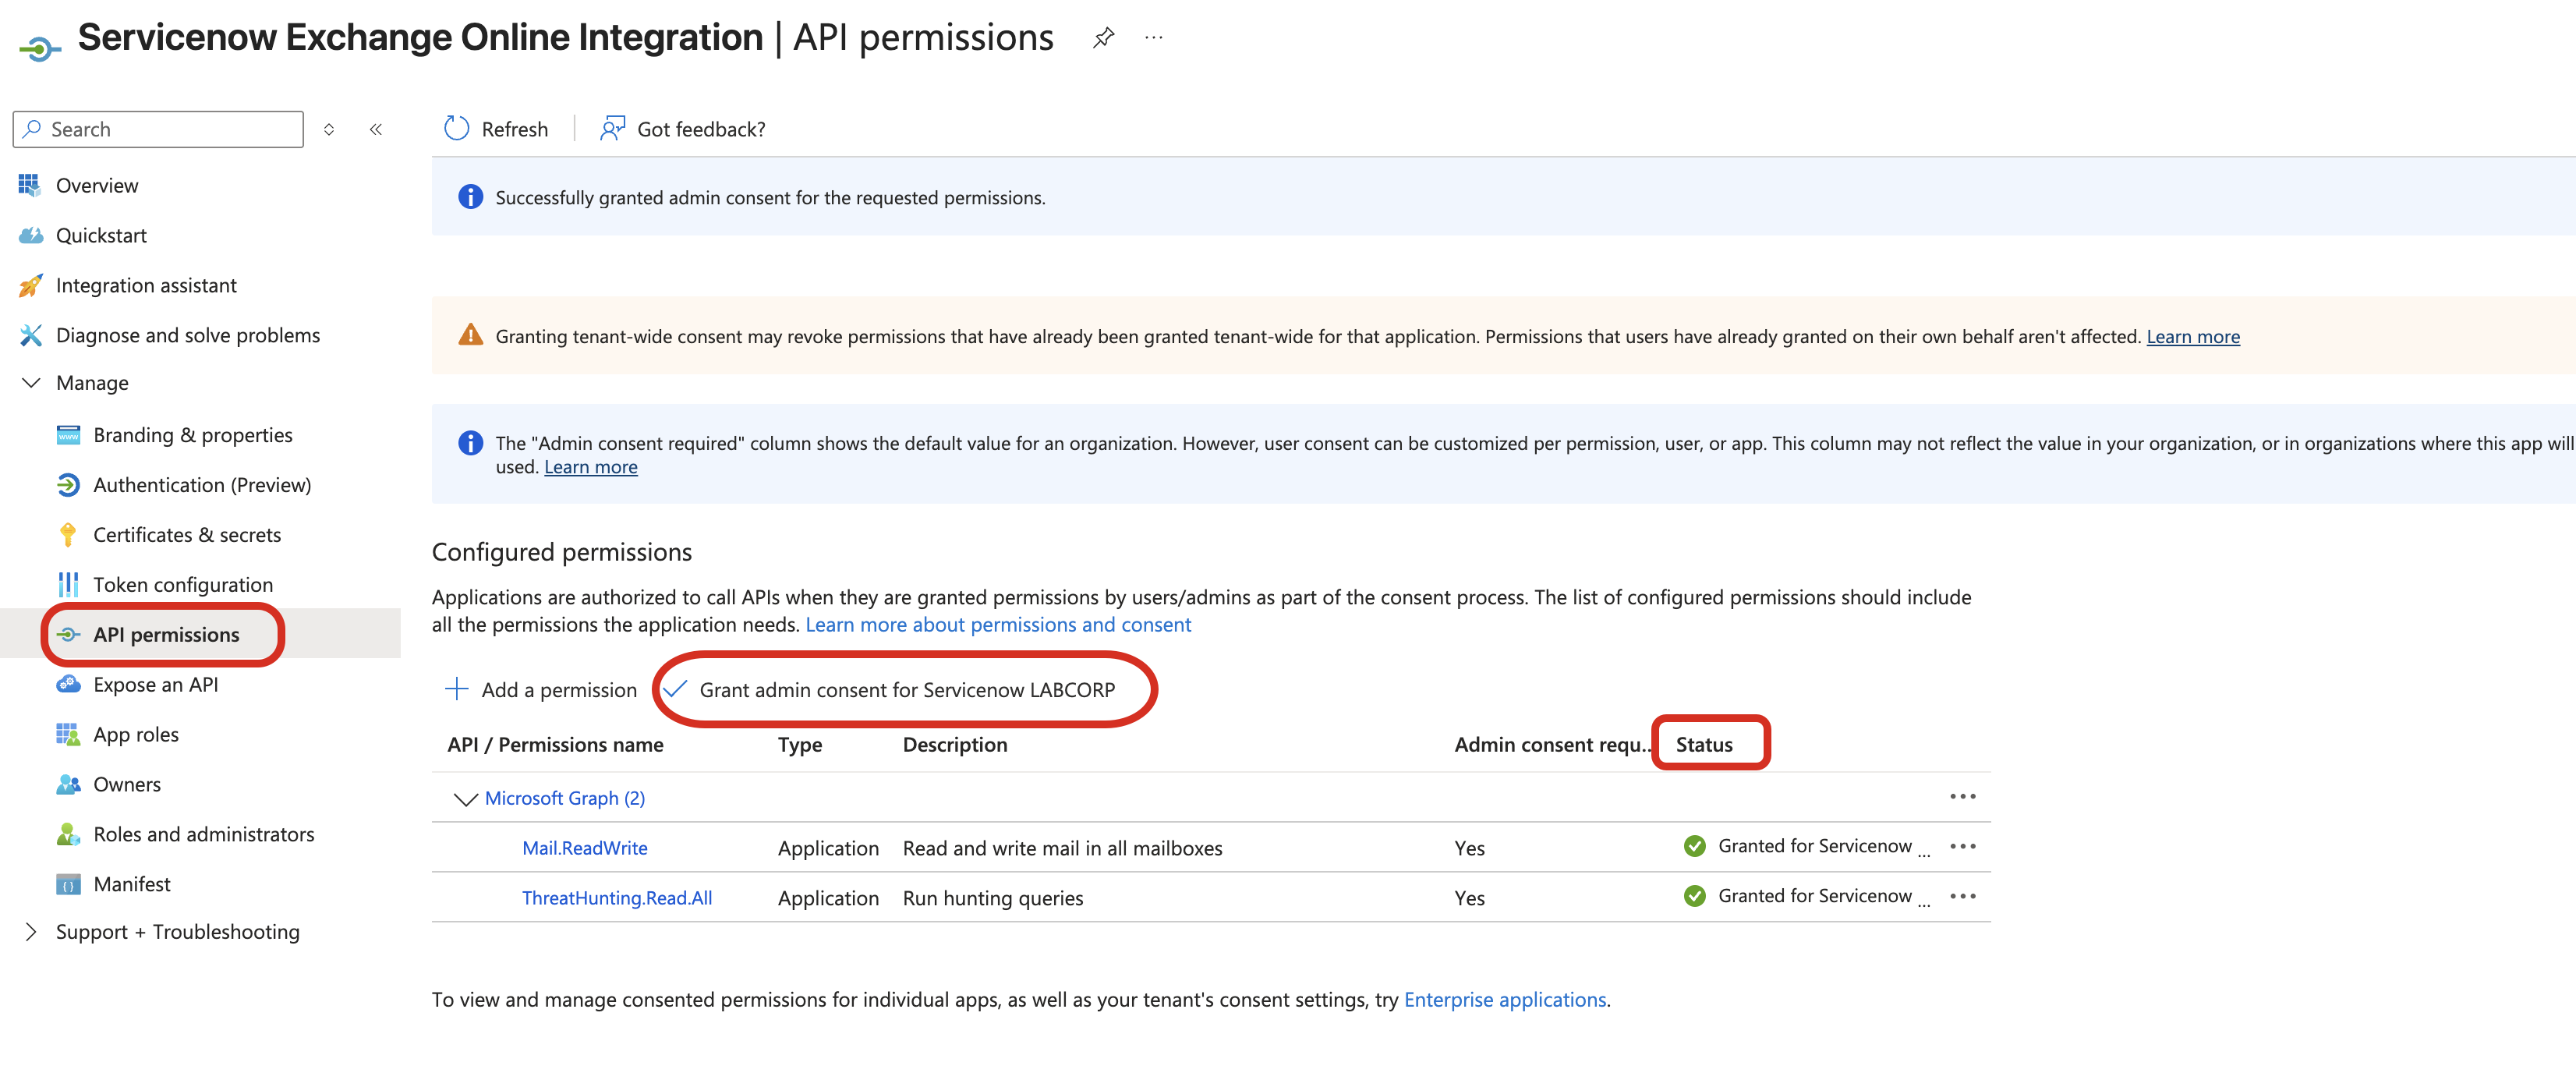Viewport: 2576px width, 1087px height.
Task: Click the Token configuration bars icon
Action: pyautogui.click(x=68, y=585)
